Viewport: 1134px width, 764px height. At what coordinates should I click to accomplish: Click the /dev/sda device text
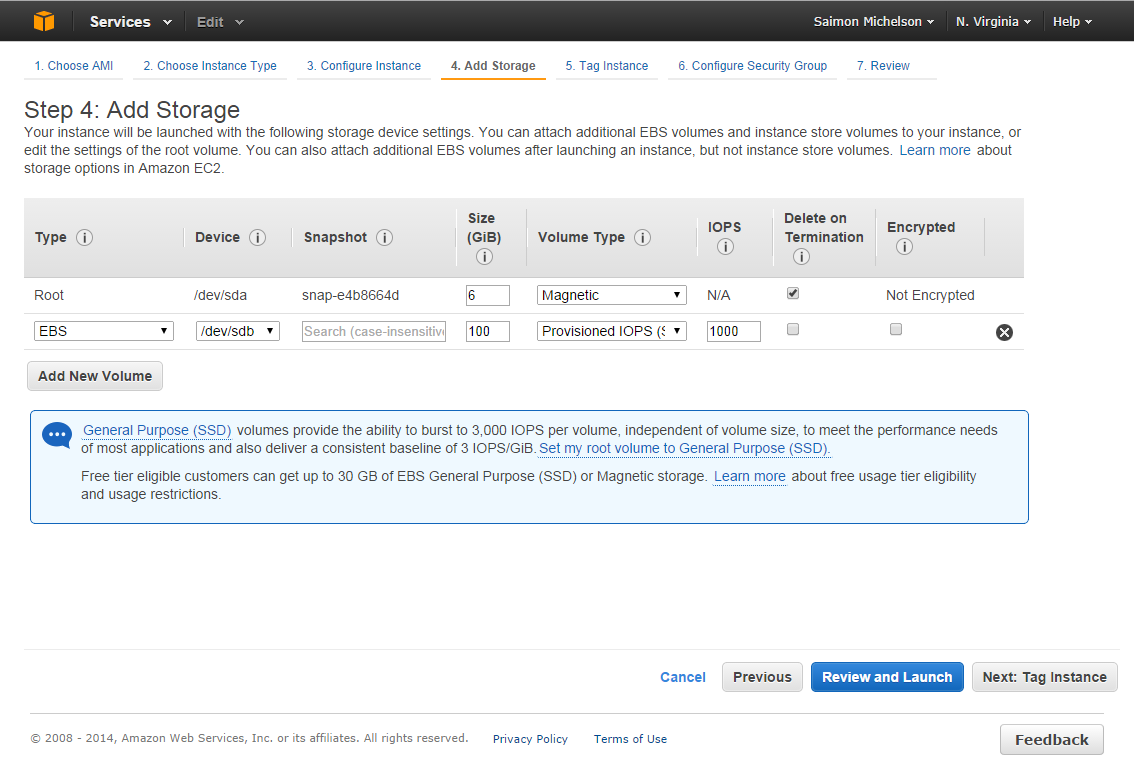click(x=221, y=295)
